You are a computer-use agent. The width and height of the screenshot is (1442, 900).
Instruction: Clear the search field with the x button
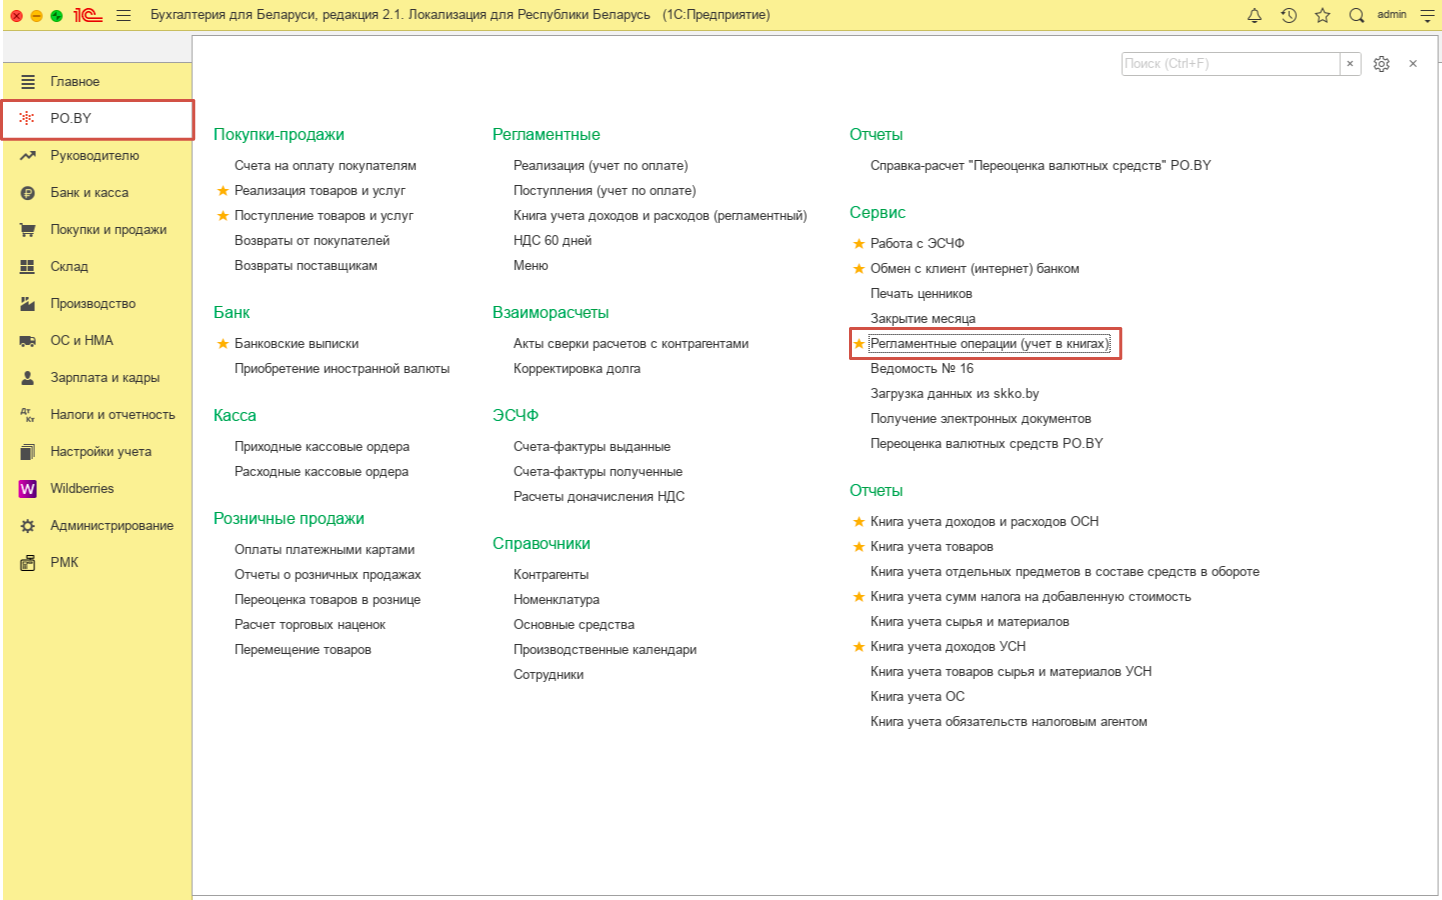[x=1350, y=64]
